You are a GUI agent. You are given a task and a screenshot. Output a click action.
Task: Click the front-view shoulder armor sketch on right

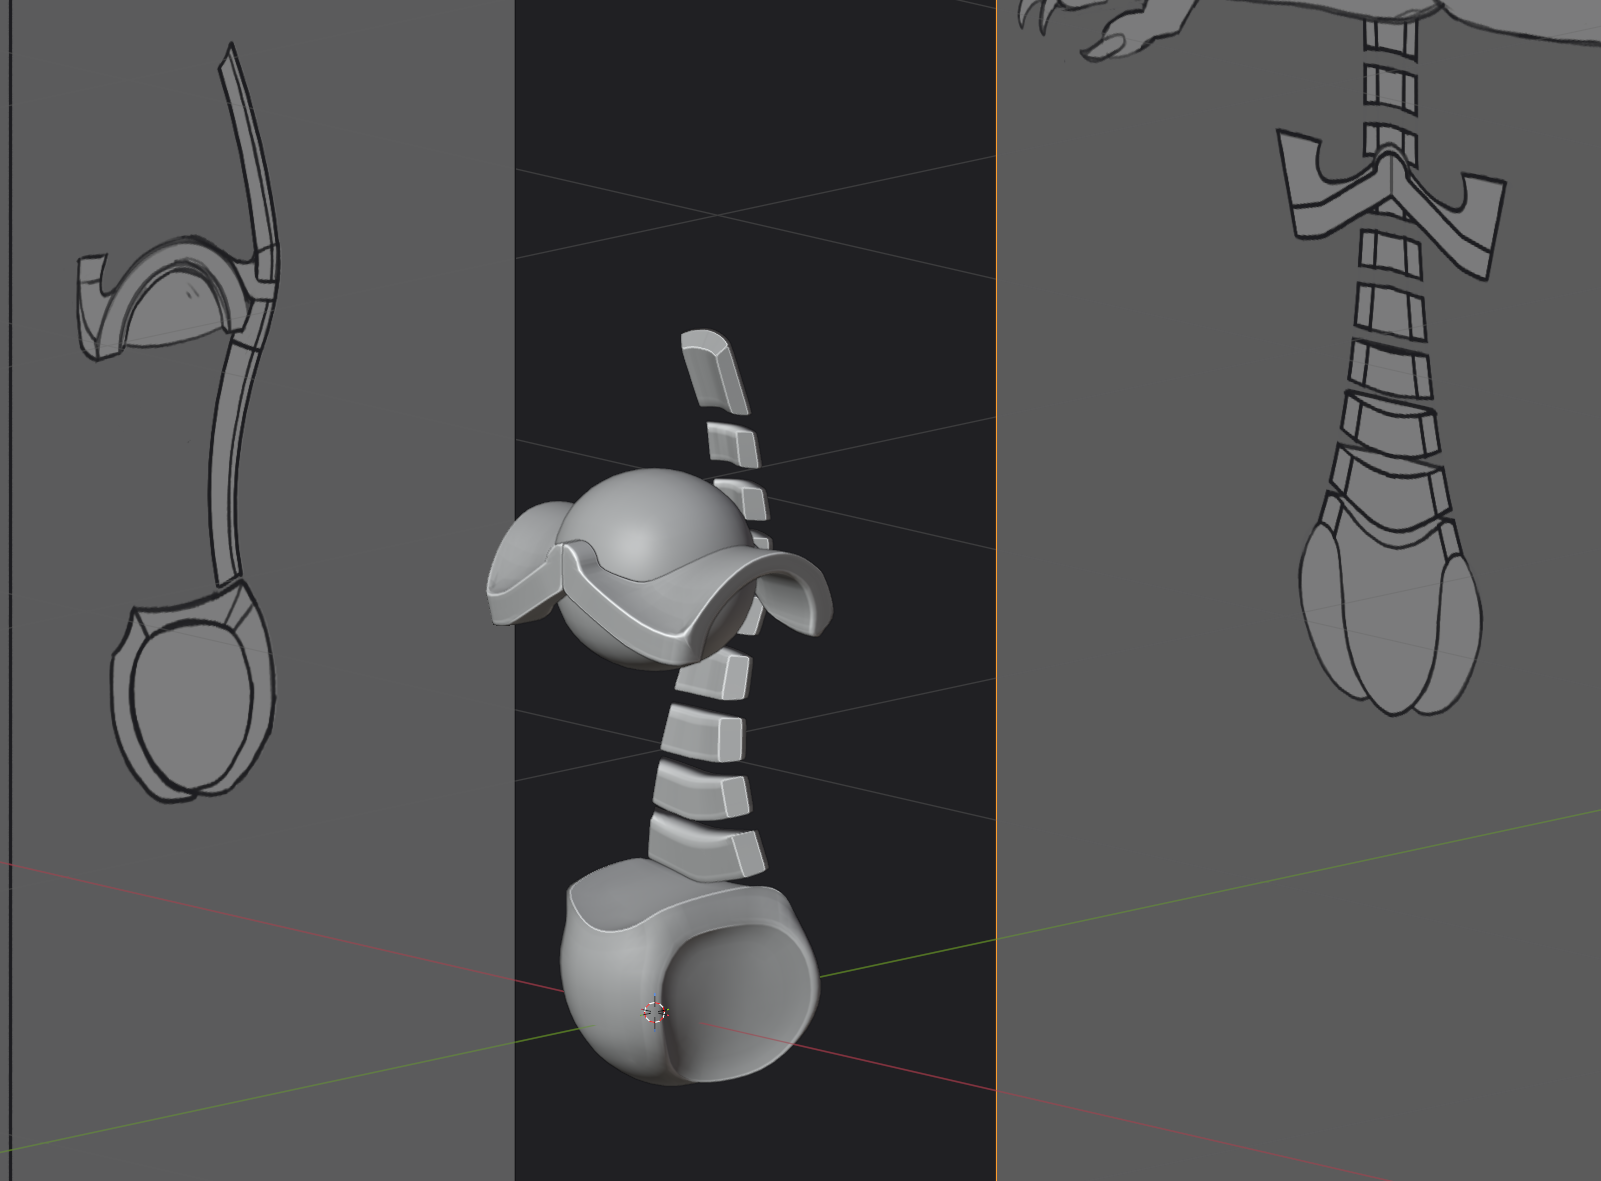1390,195
